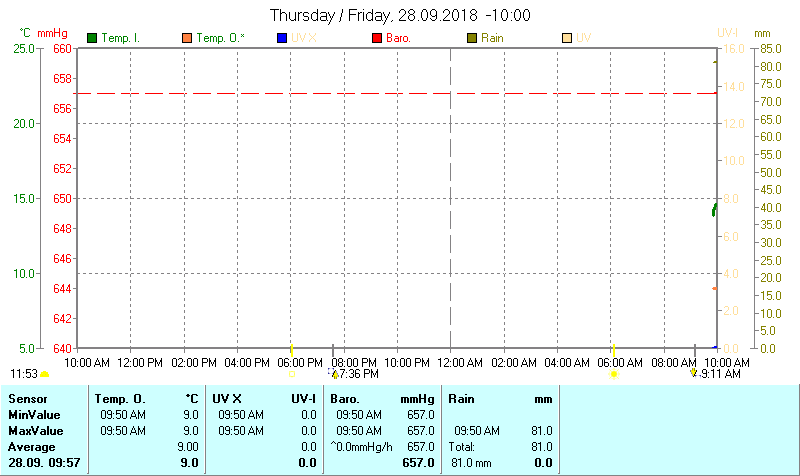Click the 'MinValue' row label
Viewport: 800px width, 476px height.
point(34,415)
